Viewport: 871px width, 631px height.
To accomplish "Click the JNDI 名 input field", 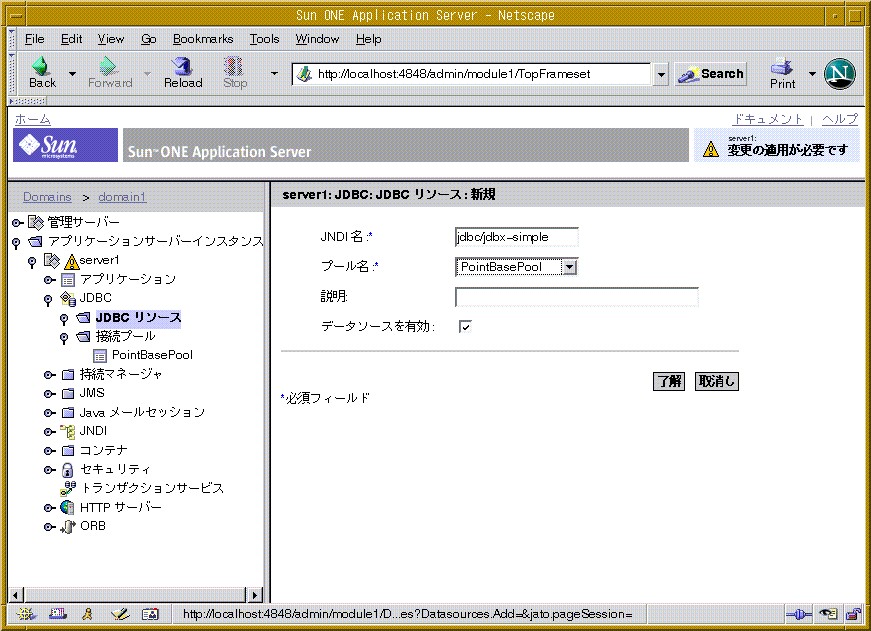I will point(517,237).
